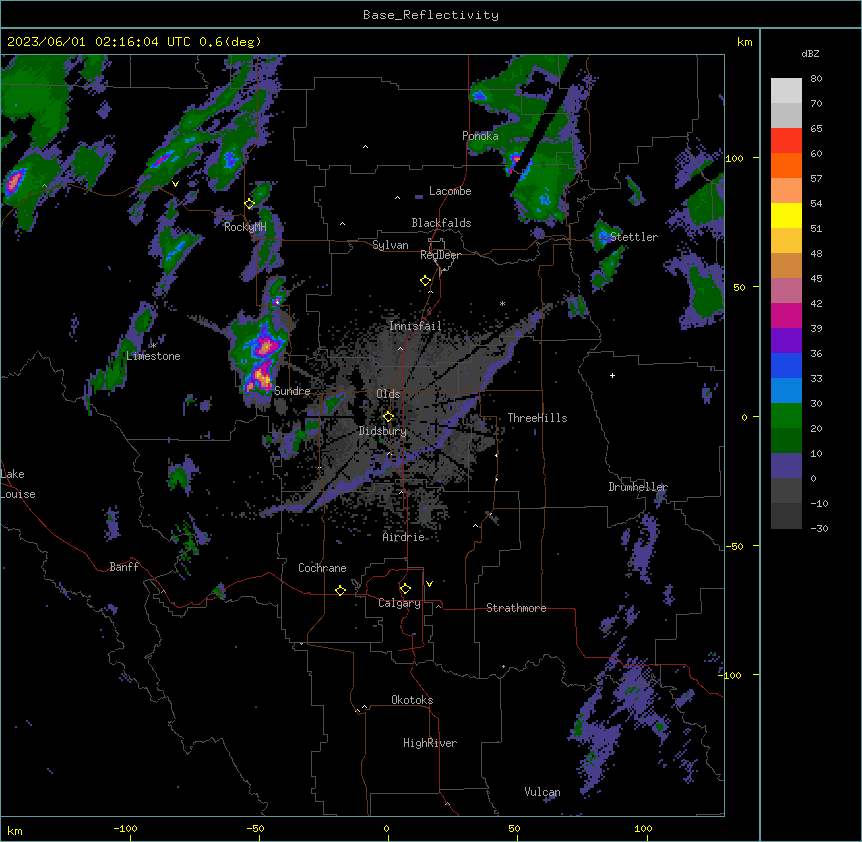Click the white plus marker east of ThreeHills
The width and height of the screenshot is (862, 842).
612,375
